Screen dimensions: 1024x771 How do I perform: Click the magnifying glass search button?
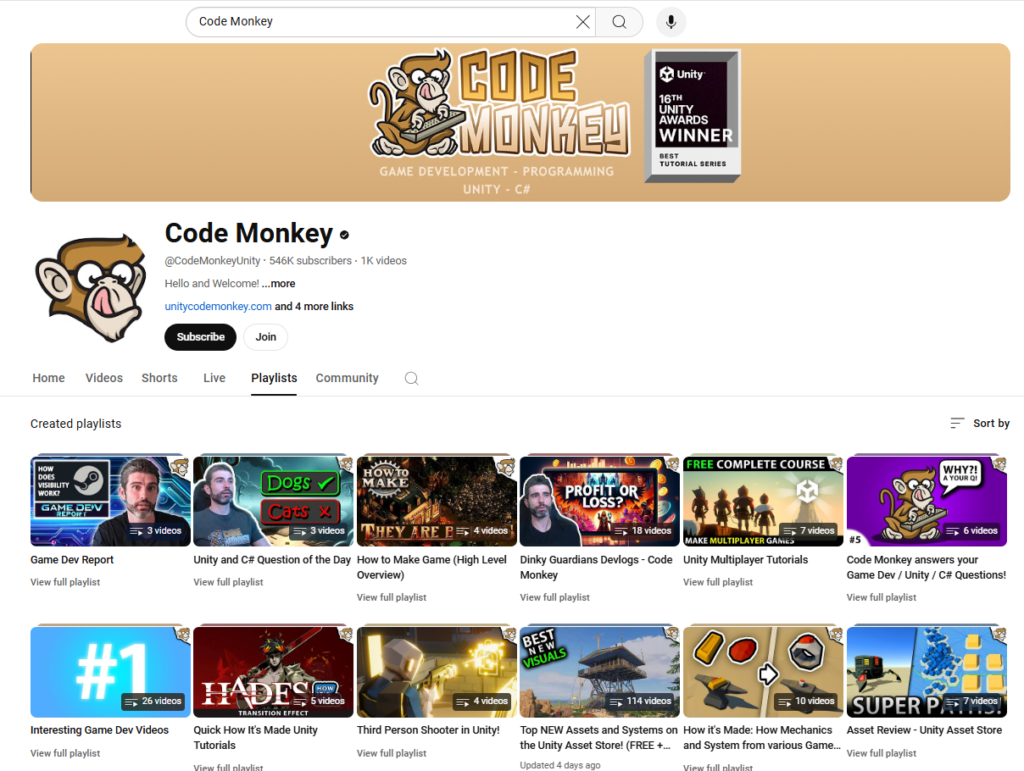(x=619, y=22)
